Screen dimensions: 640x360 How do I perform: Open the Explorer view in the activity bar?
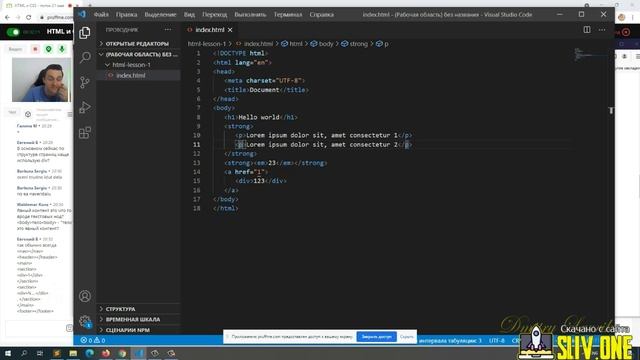pyautogui.click(x=85, y=33)
